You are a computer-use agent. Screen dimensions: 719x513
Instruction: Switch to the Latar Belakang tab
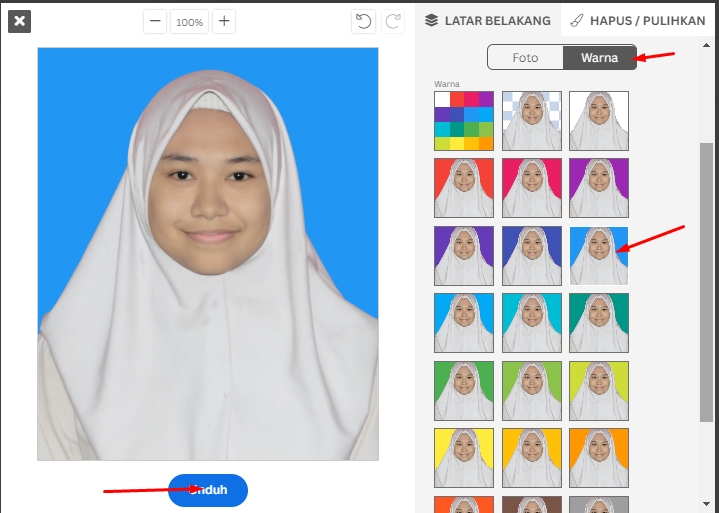[488, 21]
